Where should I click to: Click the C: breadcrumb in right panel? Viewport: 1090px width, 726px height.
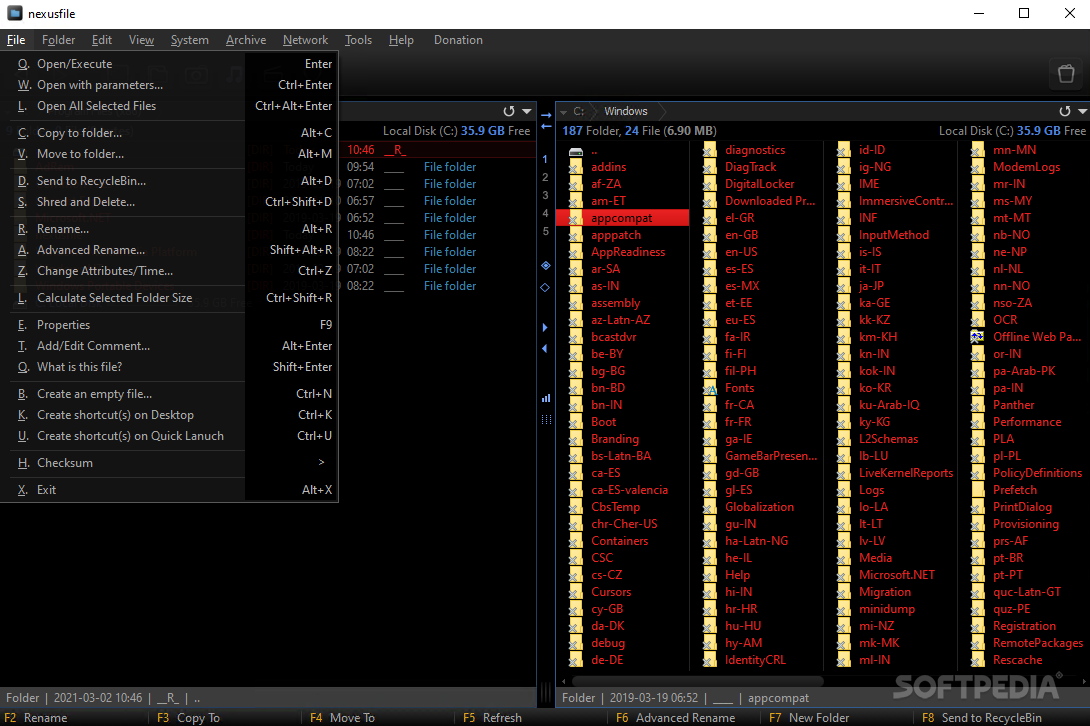tap(578, 111)
